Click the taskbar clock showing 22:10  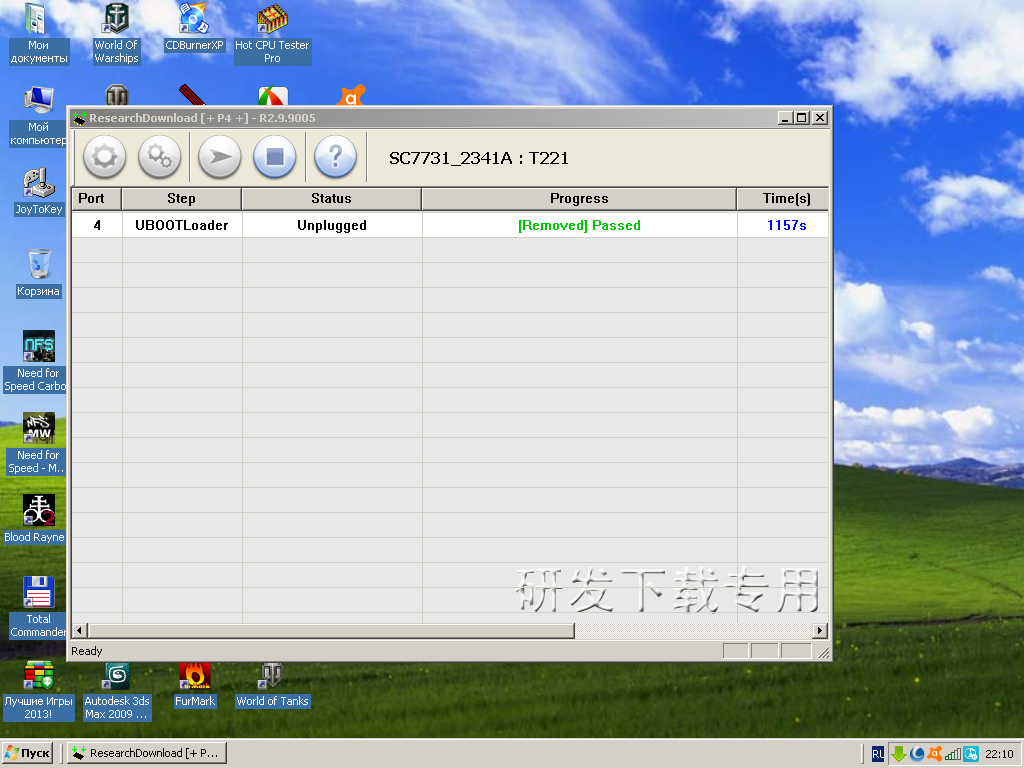click(x=999, y=754)
